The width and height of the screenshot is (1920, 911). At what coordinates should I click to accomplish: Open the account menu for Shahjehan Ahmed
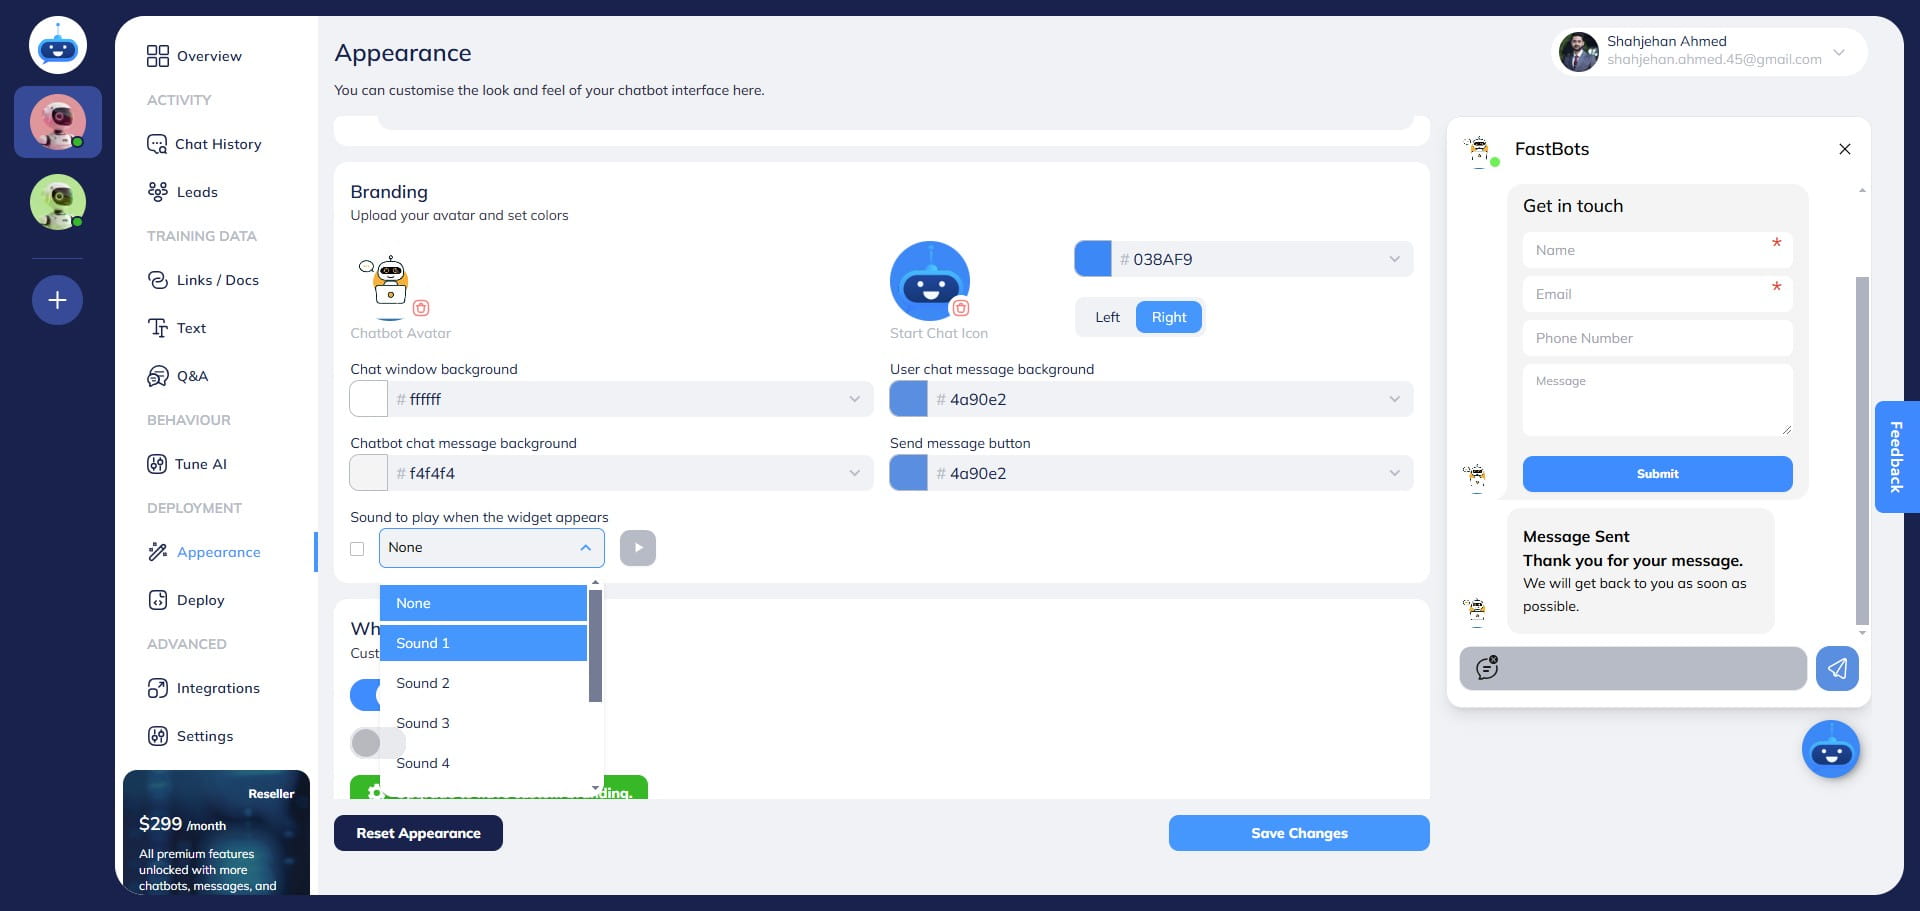click(x=1838, y=52)
